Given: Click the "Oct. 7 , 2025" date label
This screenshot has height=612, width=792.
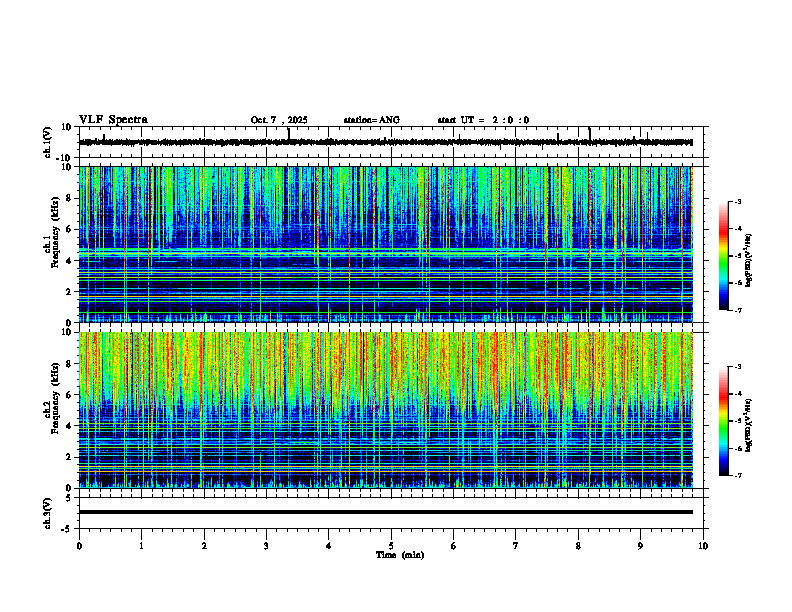Looking at the screenshot, I should (279, 120).
